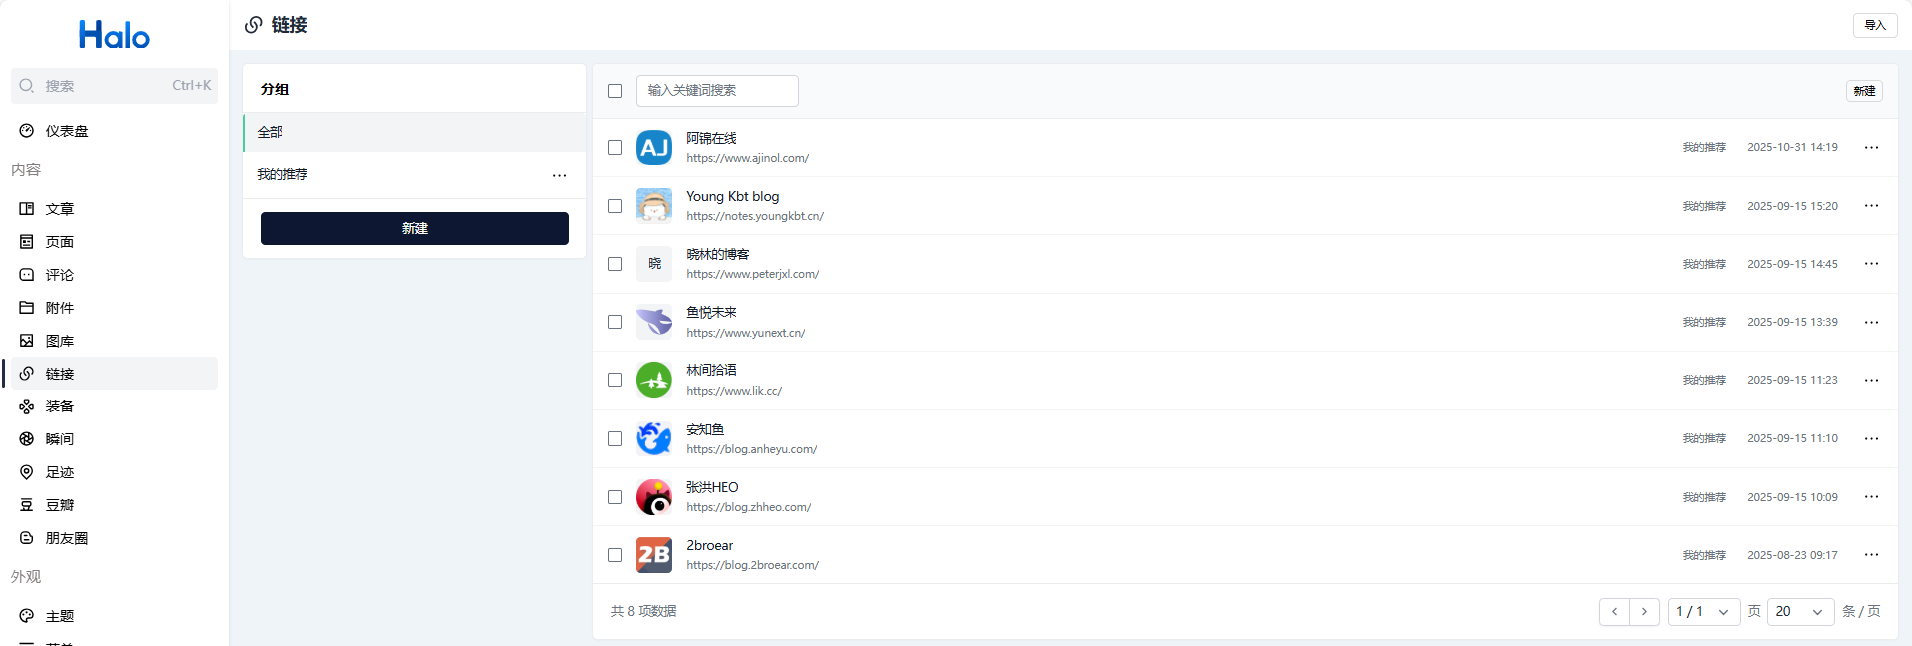Click the 张洪HEO avatar icon
Viewport: 1912px width, 646px height.
pos(654,497)
